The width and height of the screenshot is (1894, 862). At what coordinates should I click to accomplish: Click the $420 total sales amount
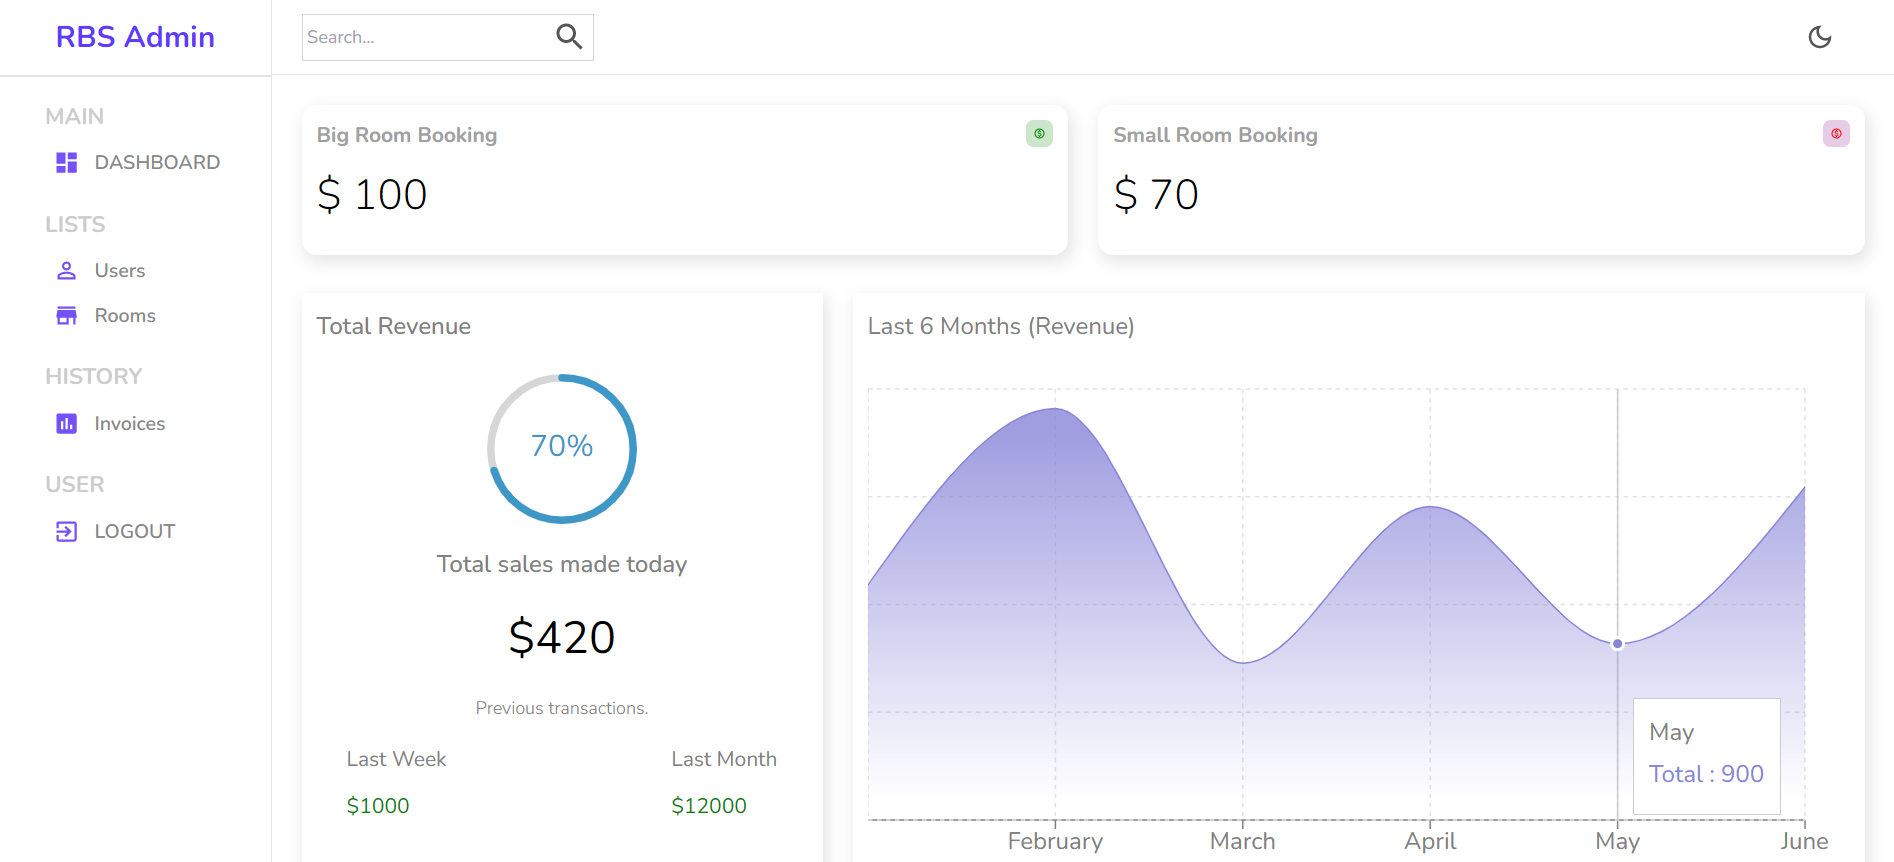(x=562, y=637)
